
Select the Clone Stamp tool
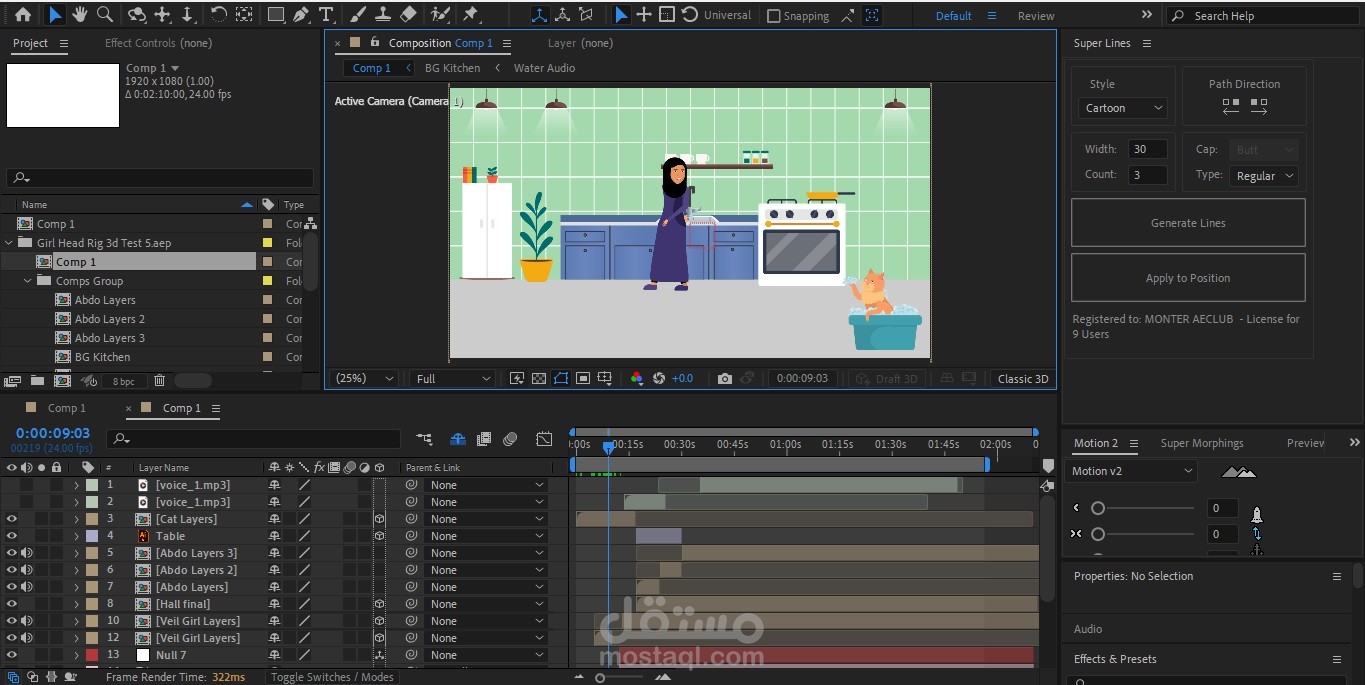coord(383,15)
